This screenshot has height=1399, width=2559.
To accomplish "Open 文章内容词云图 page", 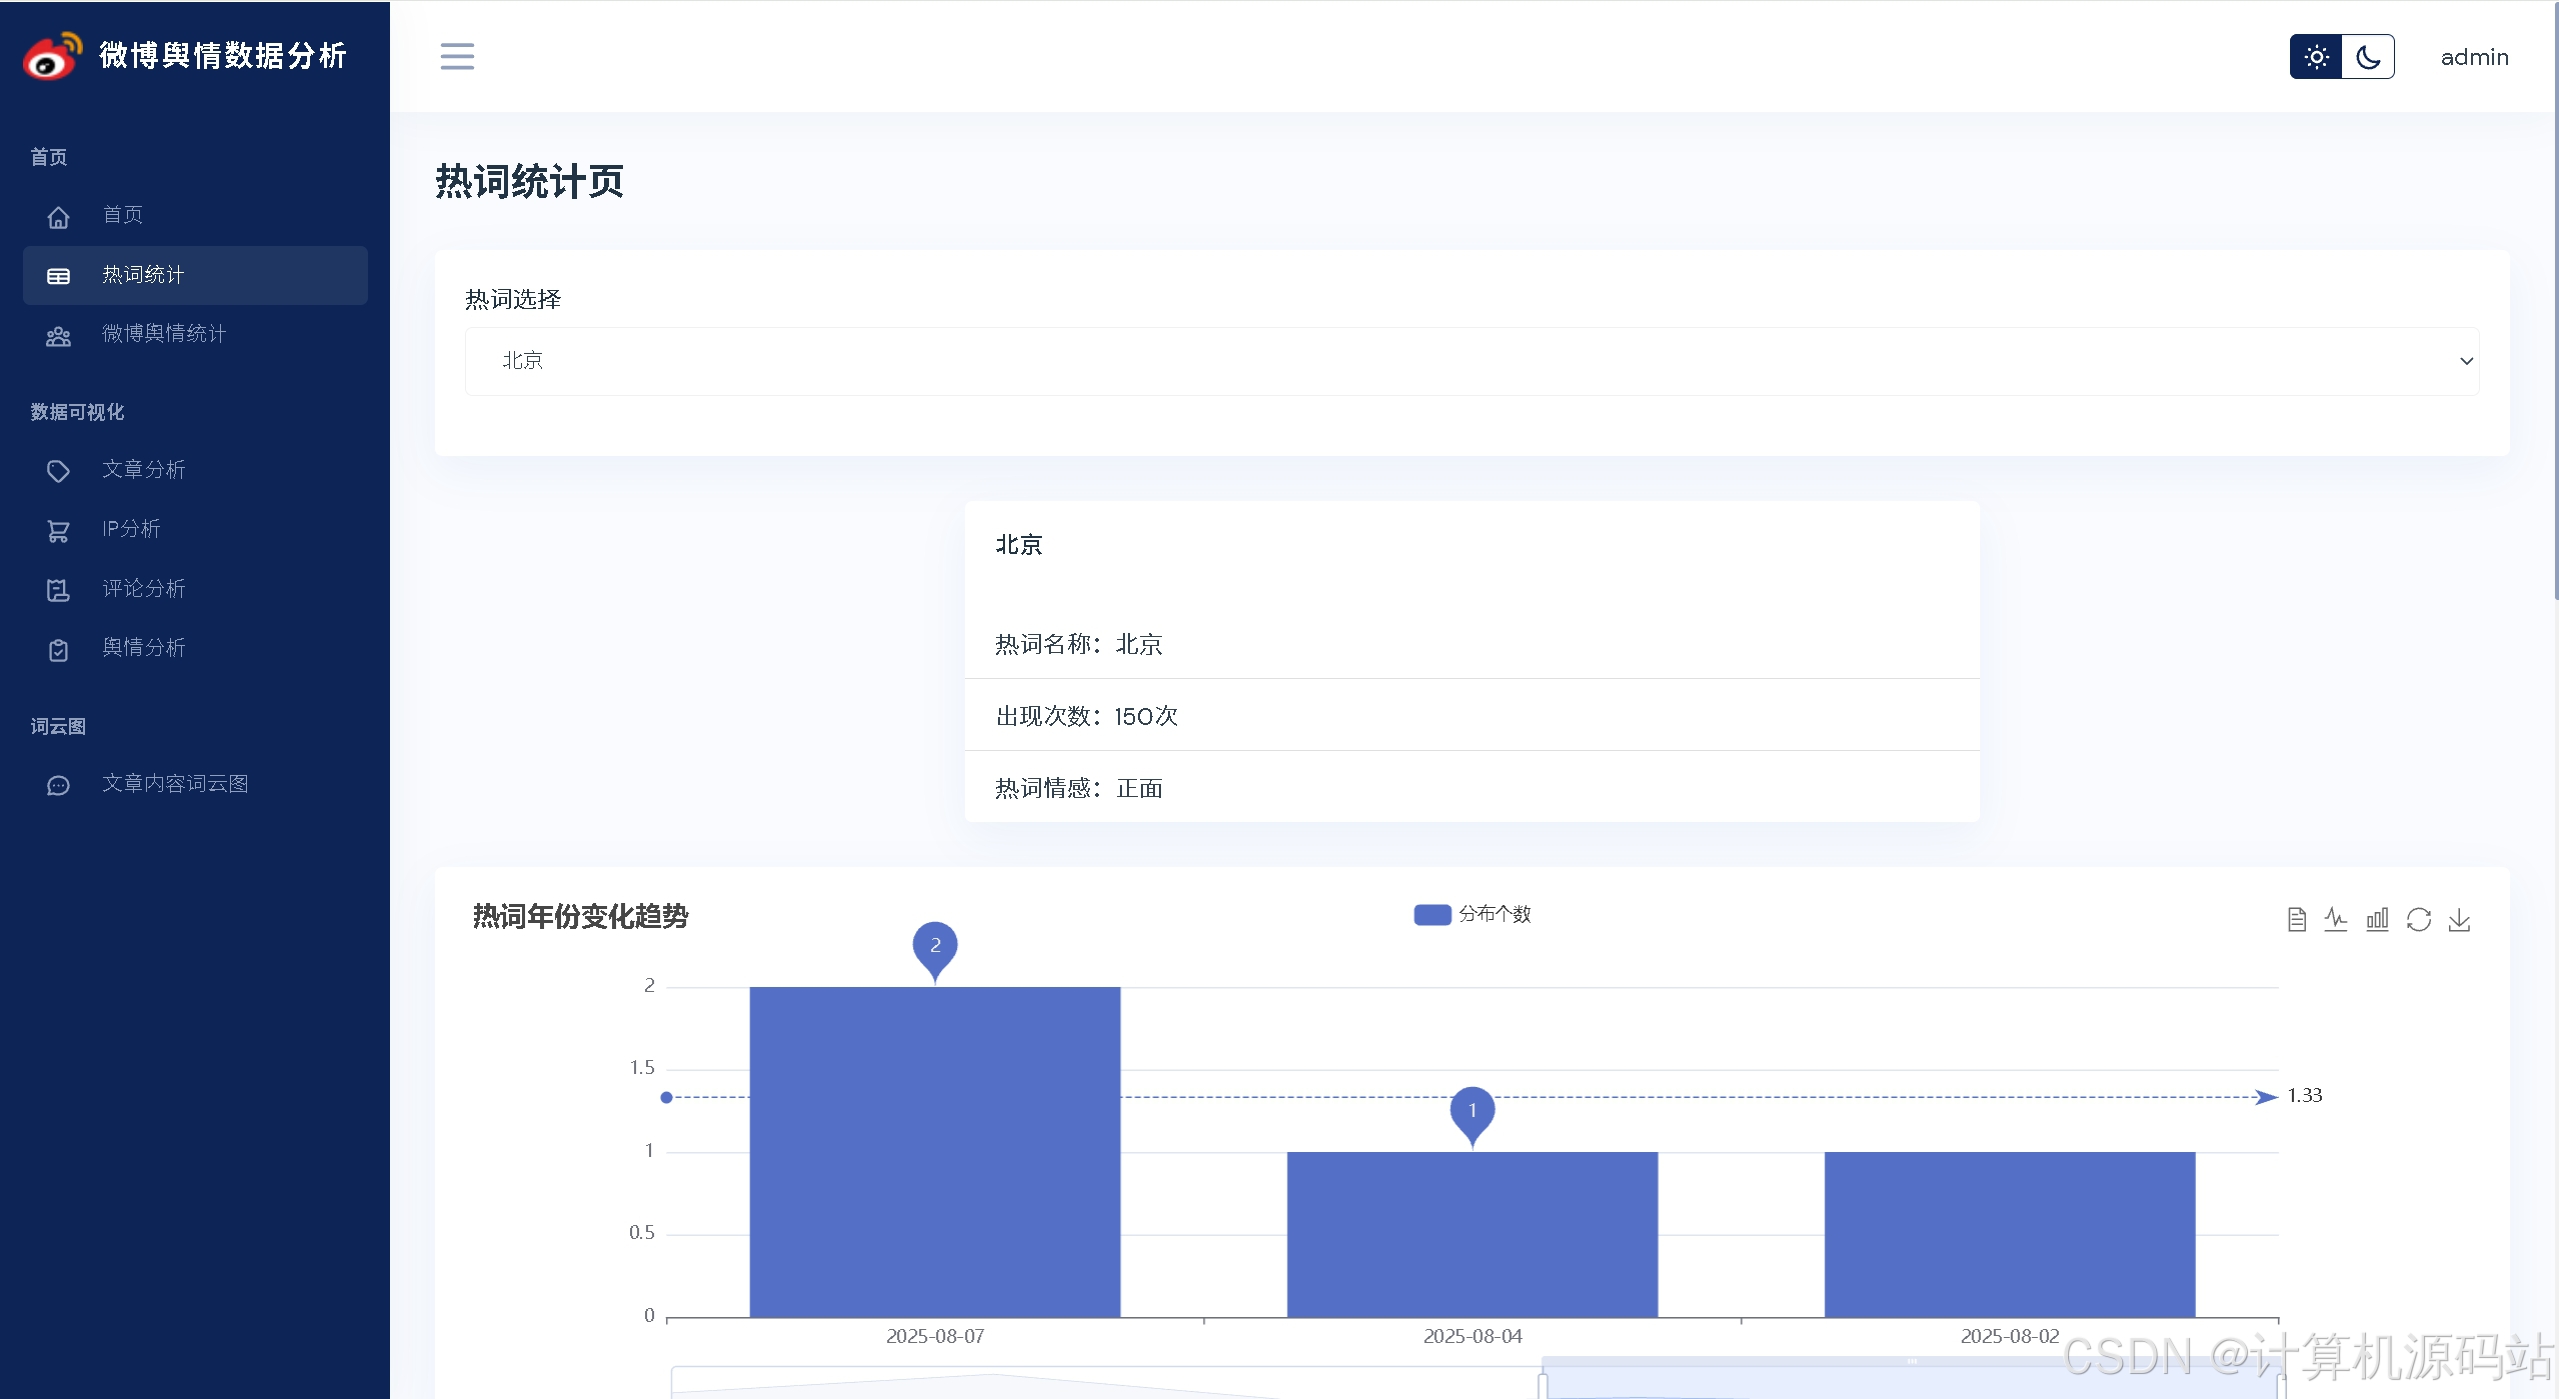I will [175, 784].
